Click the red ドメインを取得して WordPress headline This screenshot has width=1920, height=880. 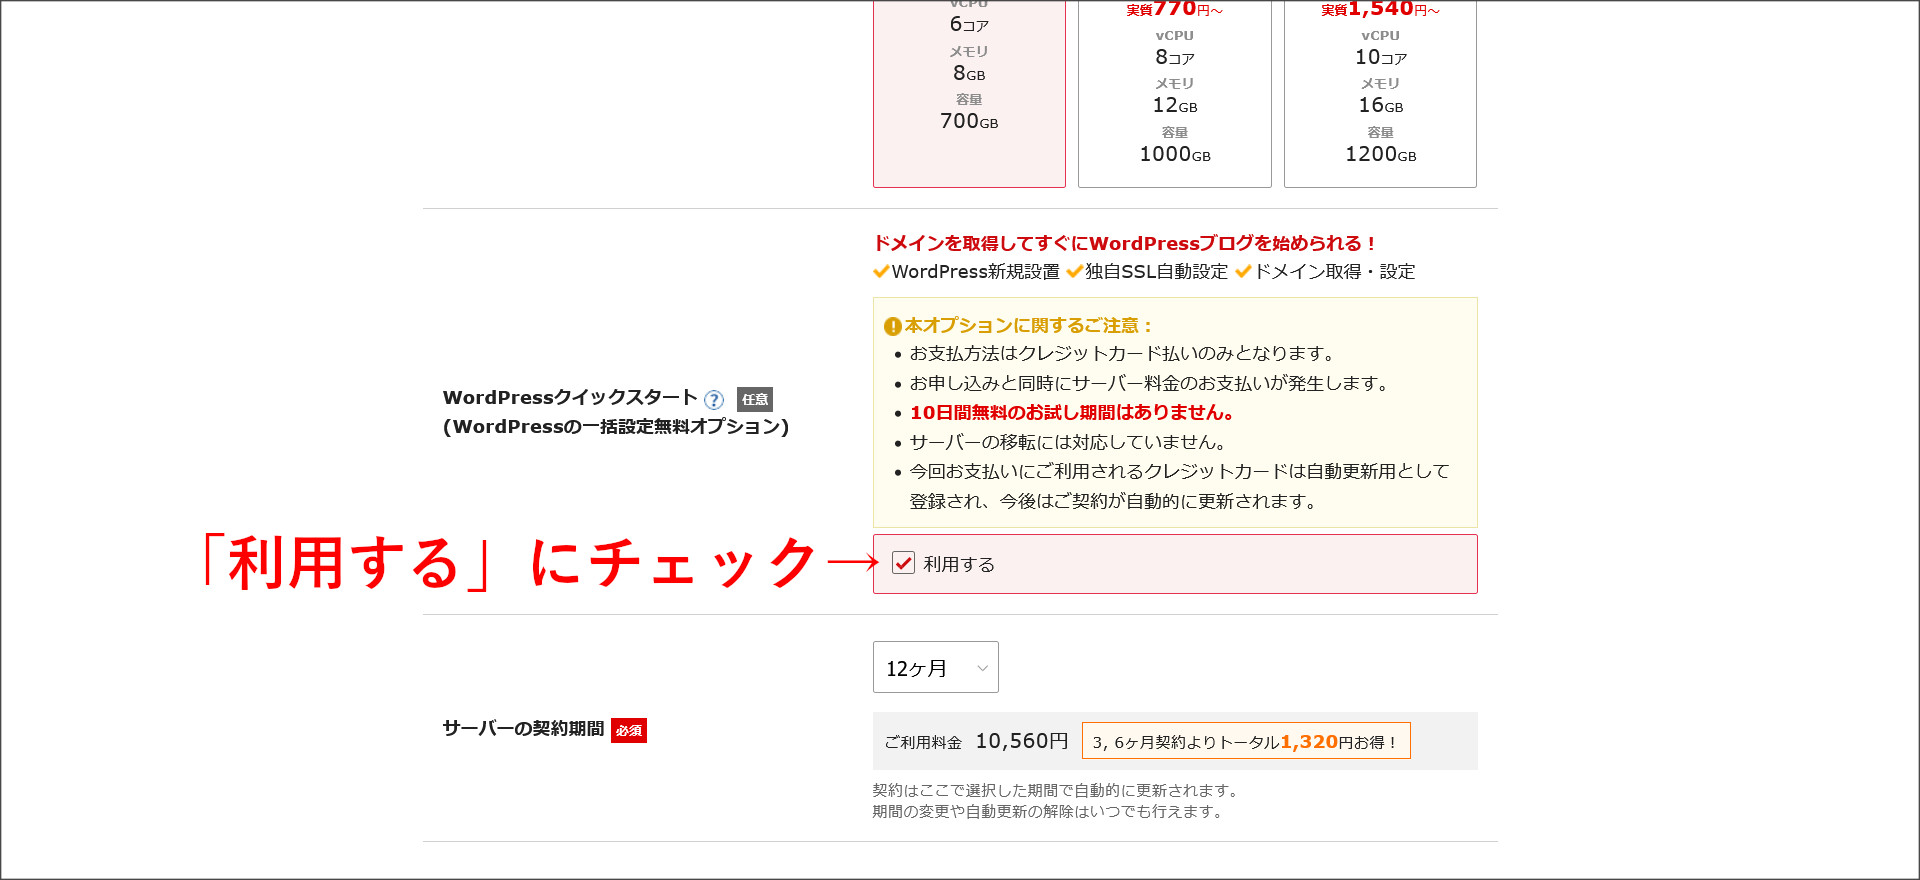coord(1124,243)
